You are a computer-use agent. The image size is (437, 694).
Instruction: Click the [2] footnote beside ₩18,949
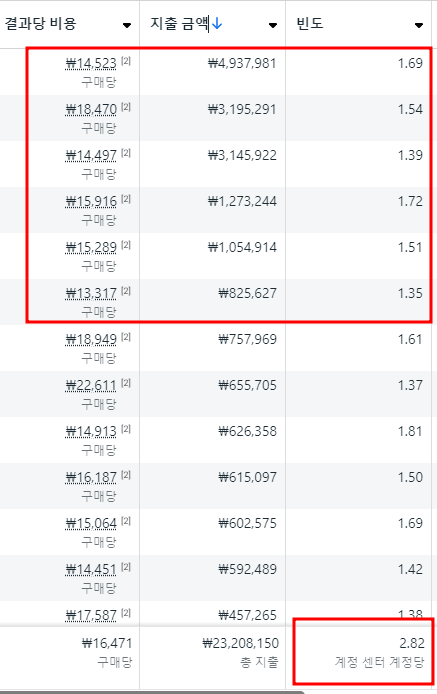[x=126, y=337]
